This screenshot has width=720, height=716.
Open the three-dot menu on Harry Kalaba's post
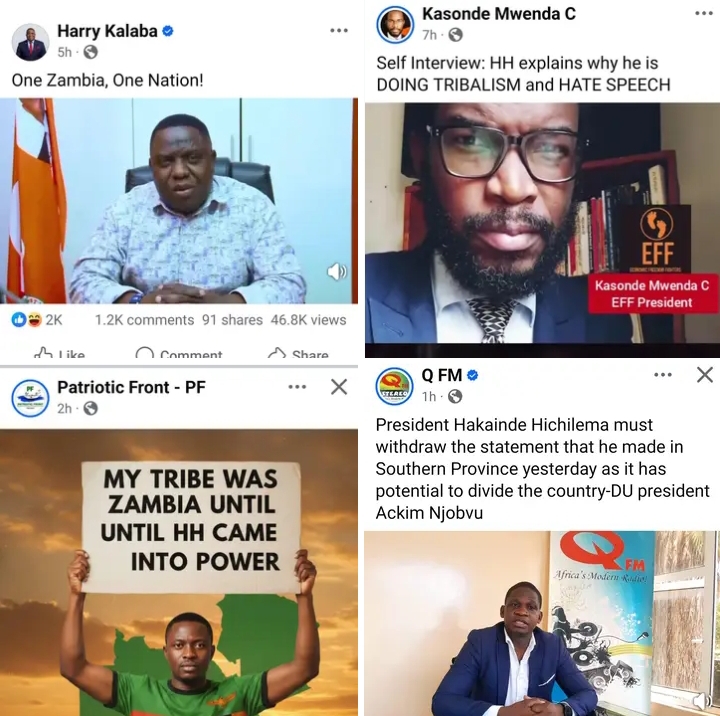pos(339,31)
